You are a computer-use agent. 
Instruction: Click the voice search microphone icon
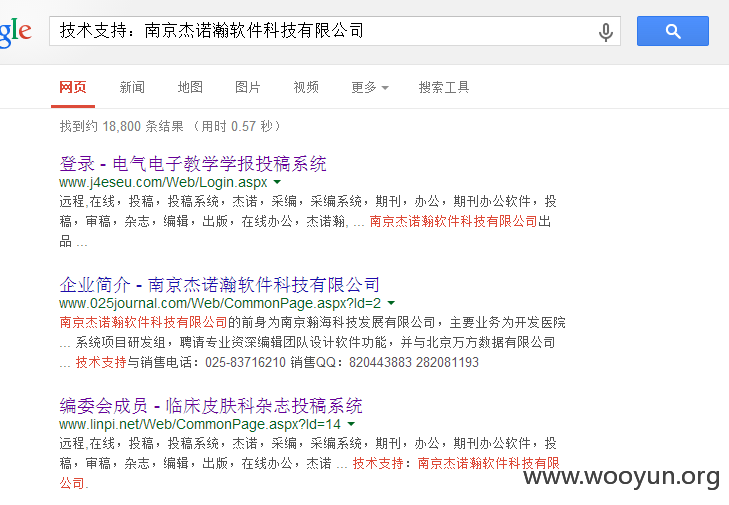point(605,32)
